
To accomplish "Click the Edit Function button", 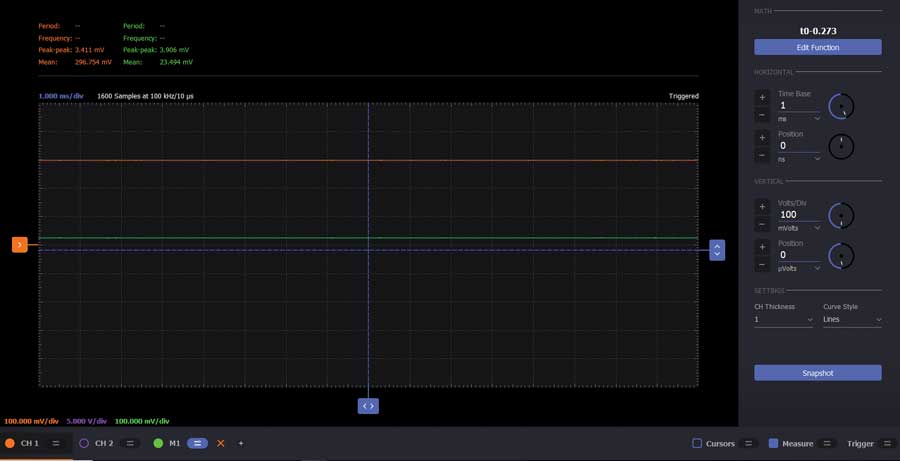I will click(x=817, y=47).
